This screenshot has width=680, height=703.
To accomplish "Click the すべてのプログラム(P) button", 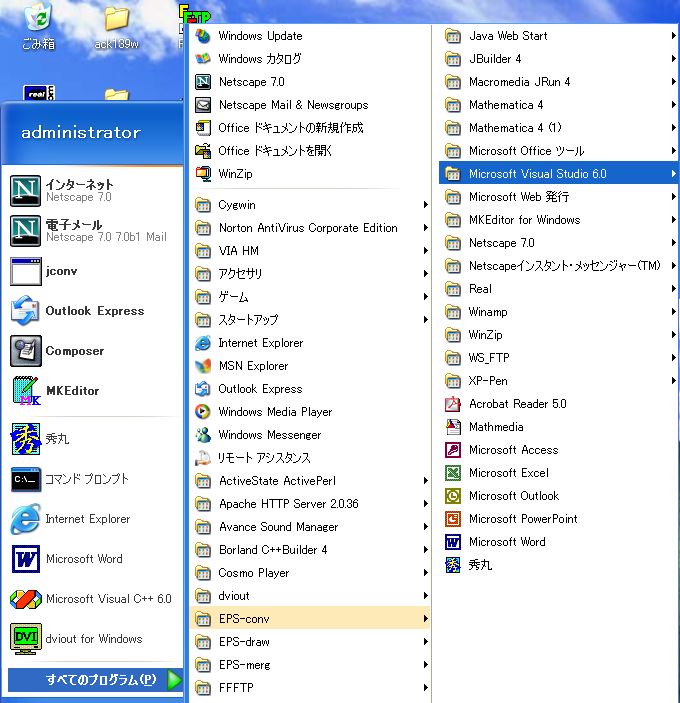I will point(95,680).
